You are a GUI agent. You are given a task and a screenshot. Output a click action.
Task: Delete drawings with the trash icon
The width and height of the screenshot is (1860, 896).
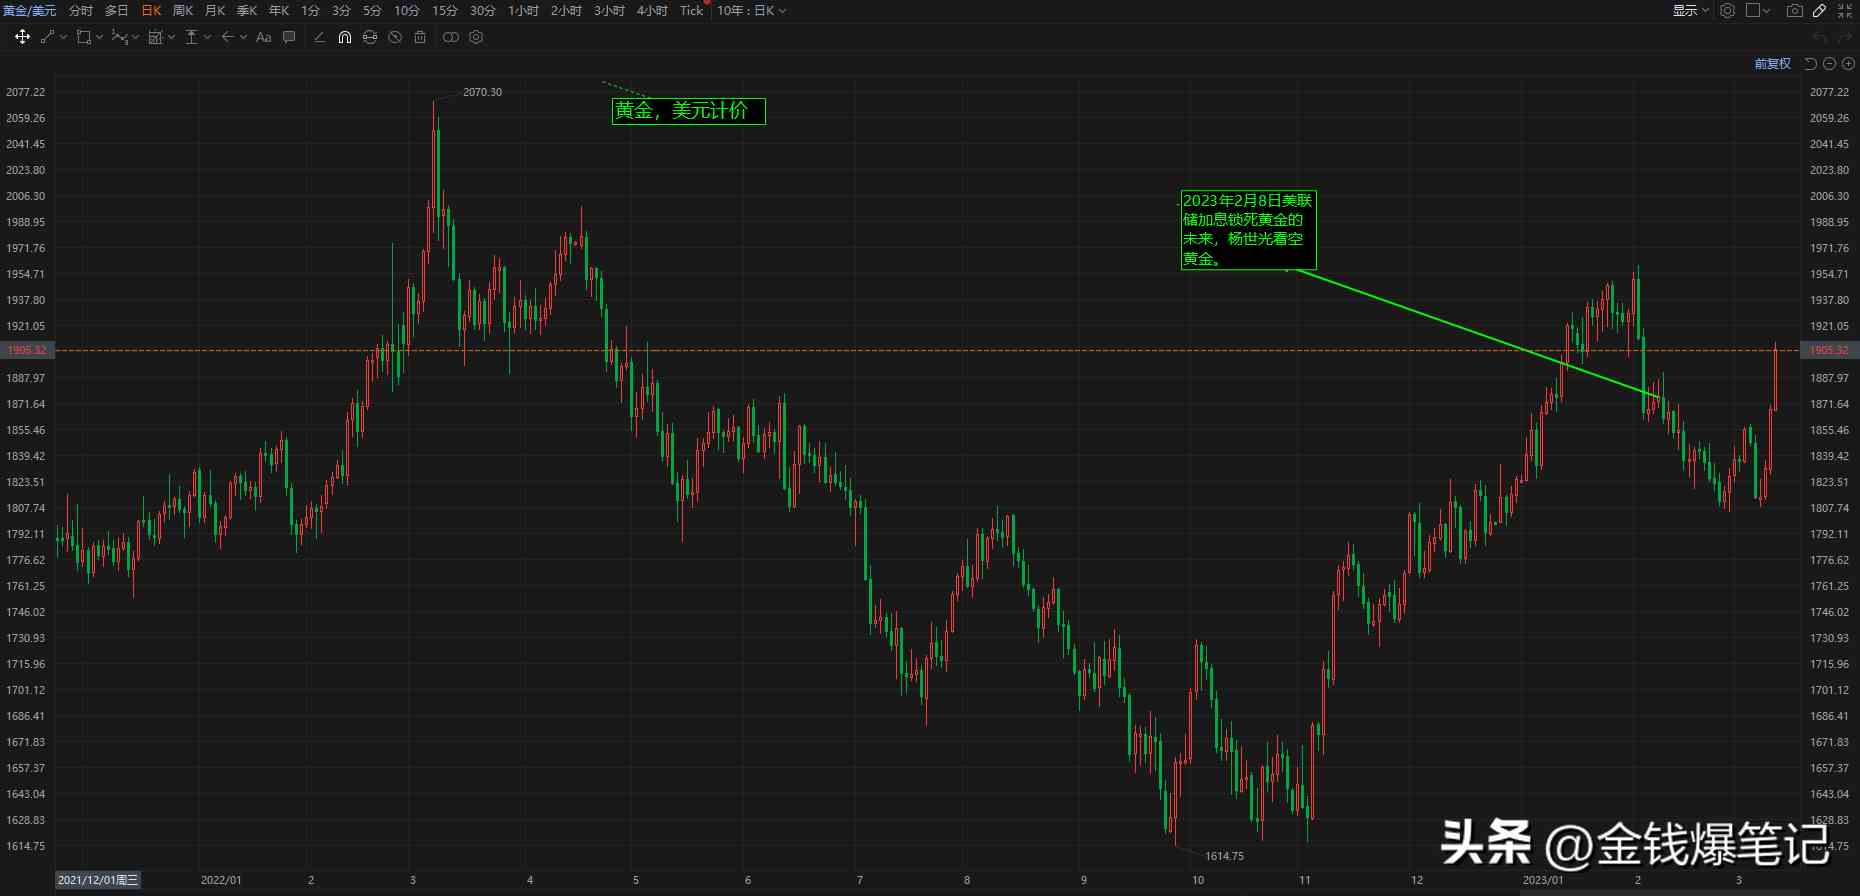pos(420,37)
